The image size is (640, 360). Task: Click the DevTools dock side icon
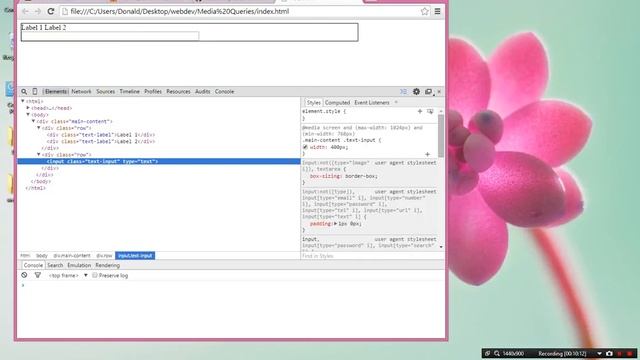[428, 91]
